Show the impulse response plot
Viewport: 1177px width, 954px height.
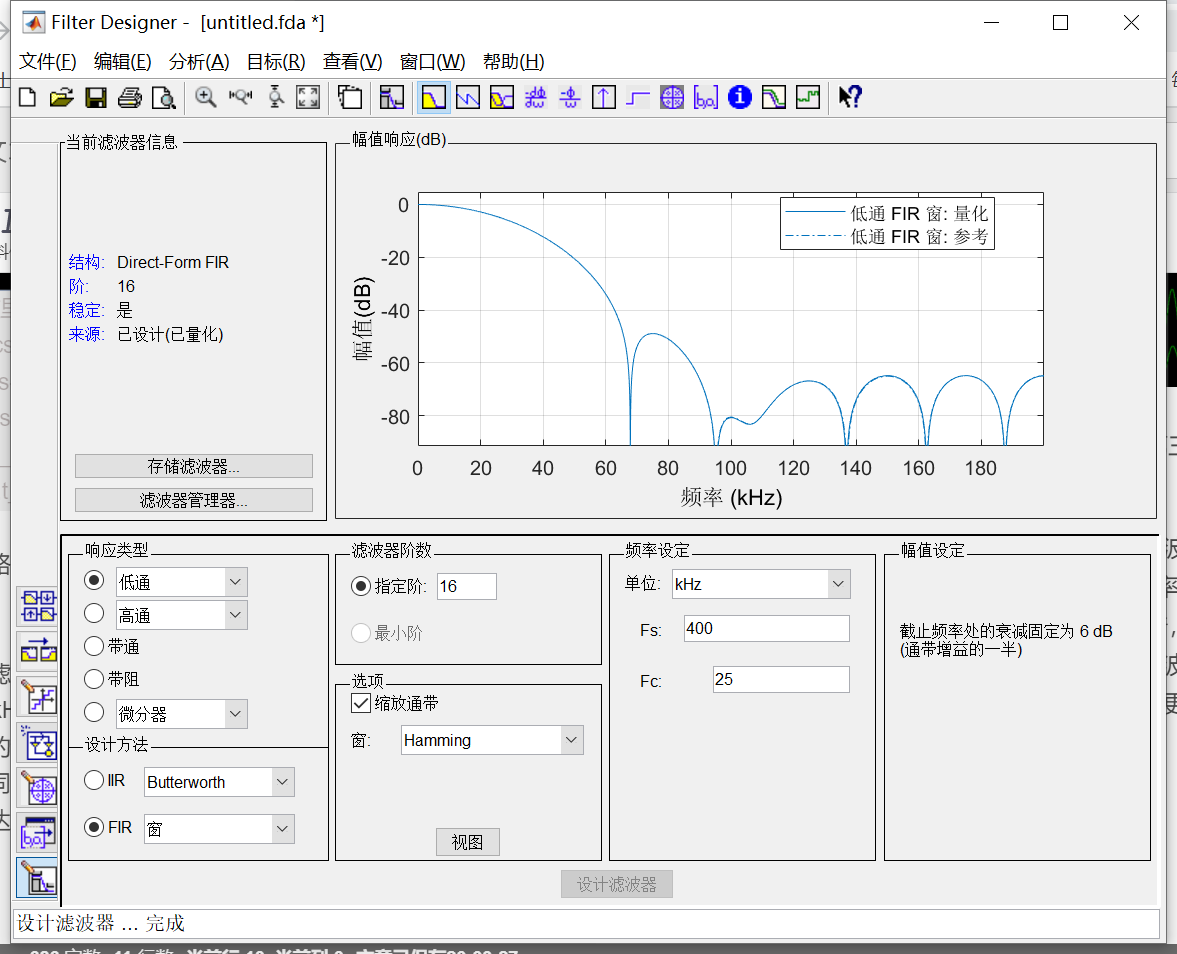pyautogui.click(x=604, y=97)
